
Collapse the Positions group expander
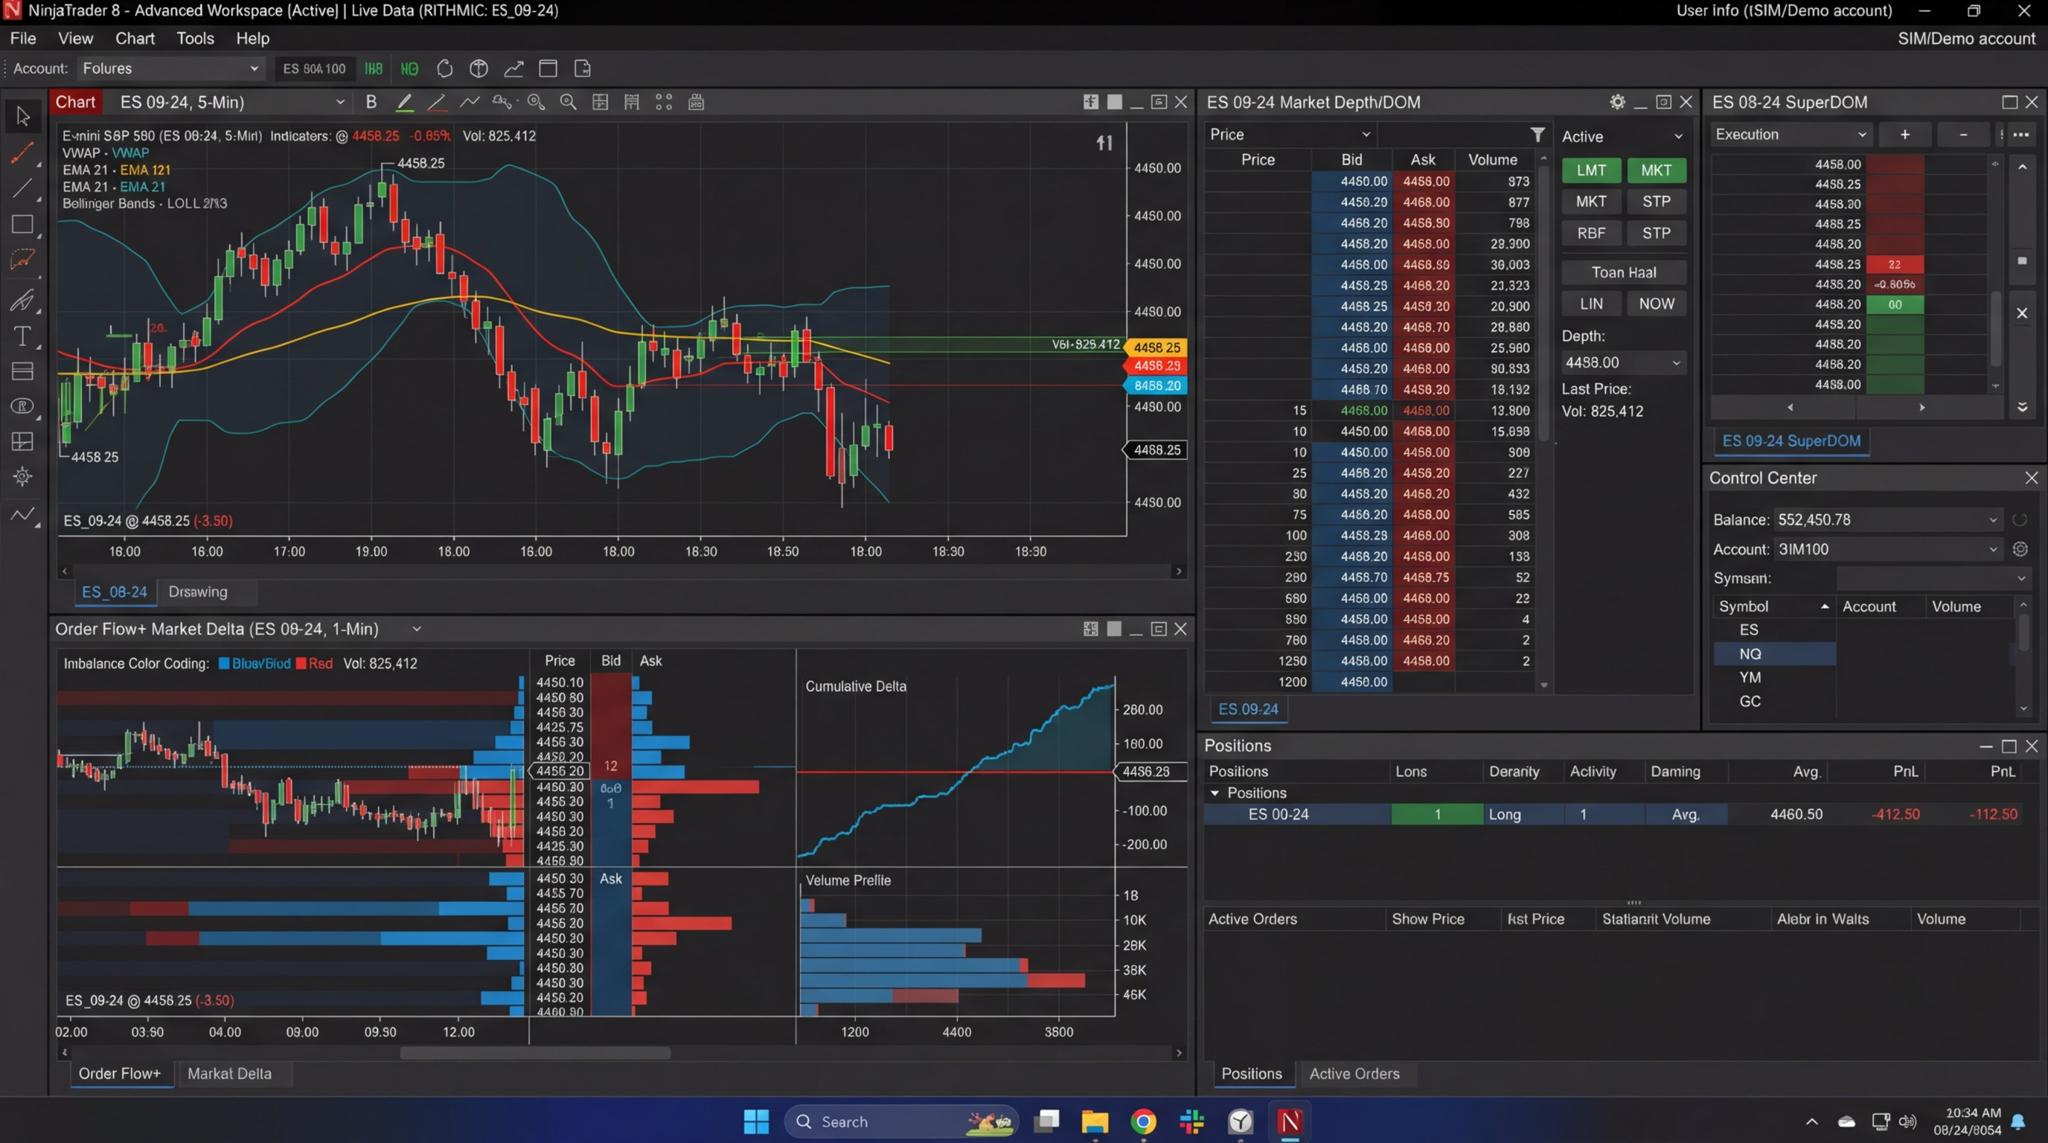(1214, 792)
